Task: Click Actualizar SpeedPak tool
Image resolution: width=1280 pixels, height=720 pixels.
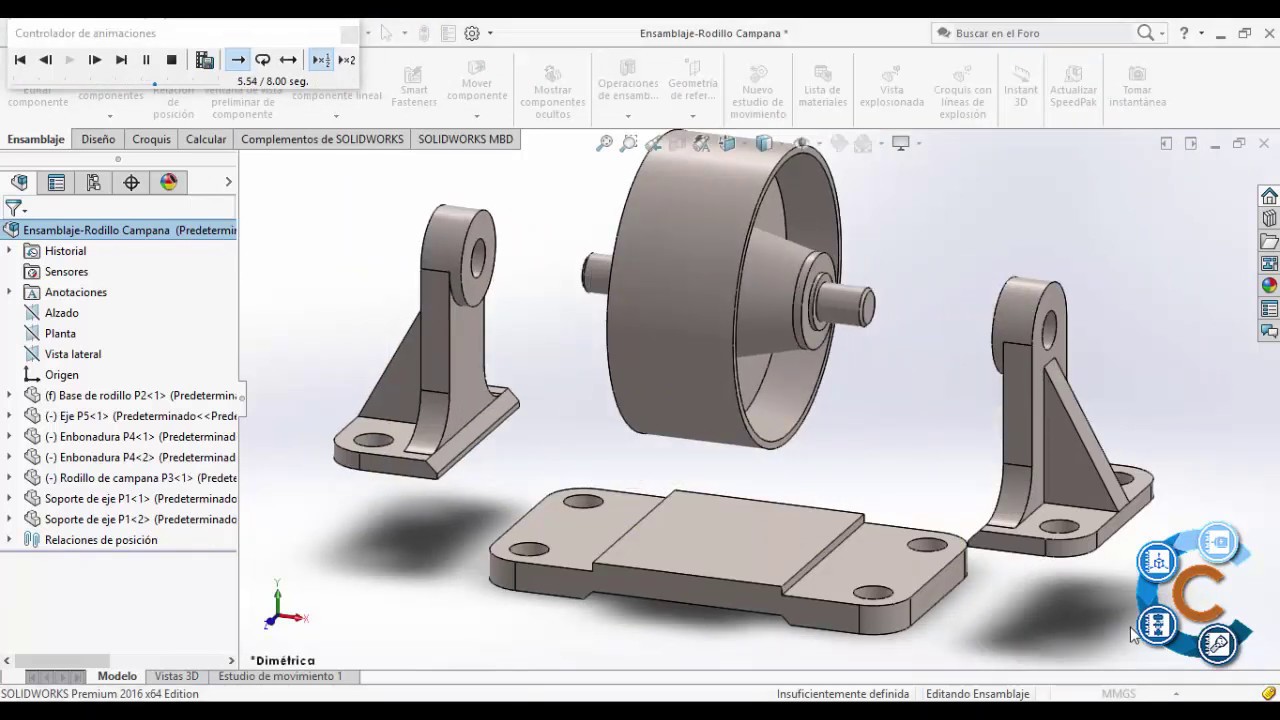Action: click(x=1073, y=87)
